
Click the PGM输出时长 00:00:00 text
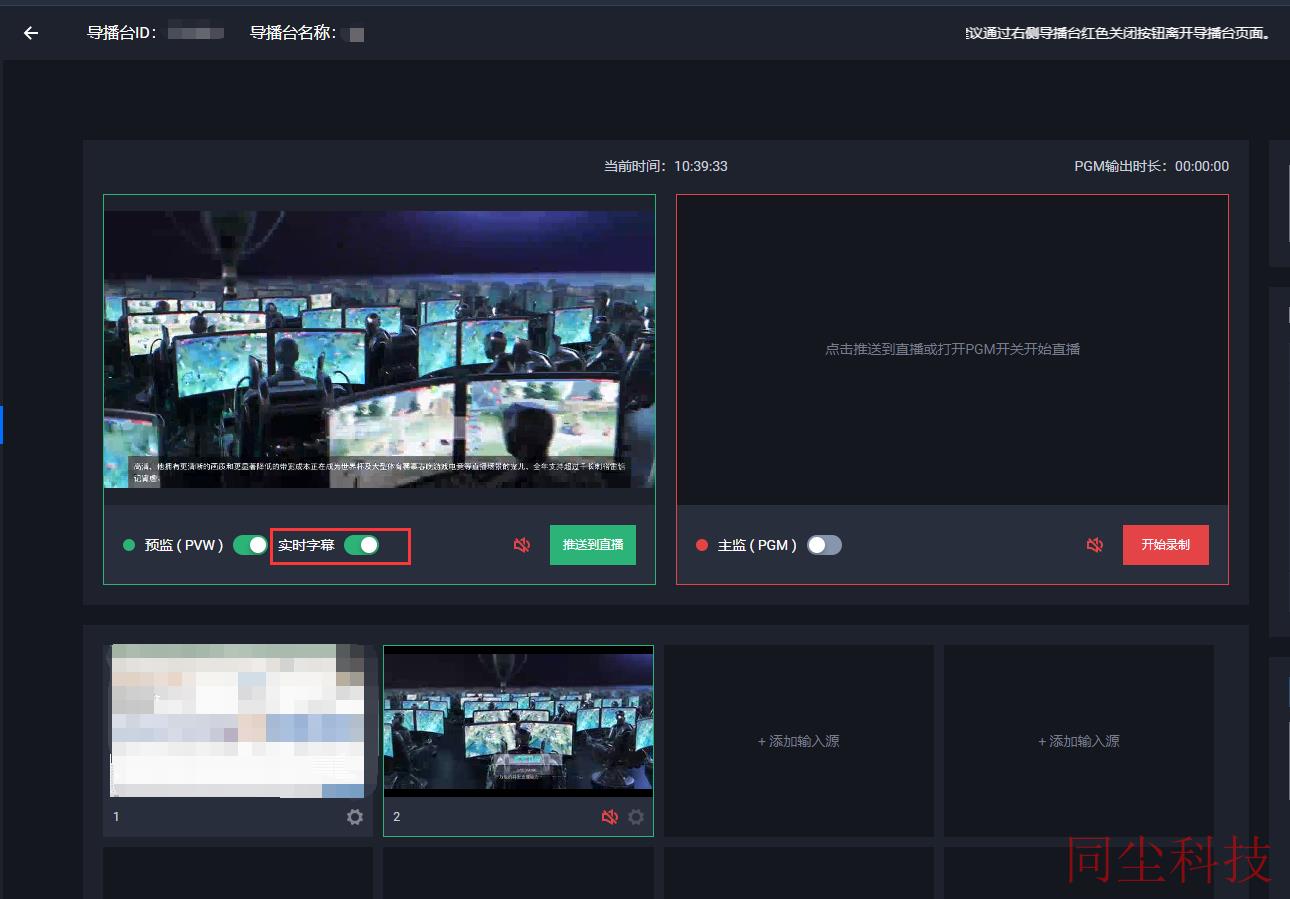click(1152, 166)
